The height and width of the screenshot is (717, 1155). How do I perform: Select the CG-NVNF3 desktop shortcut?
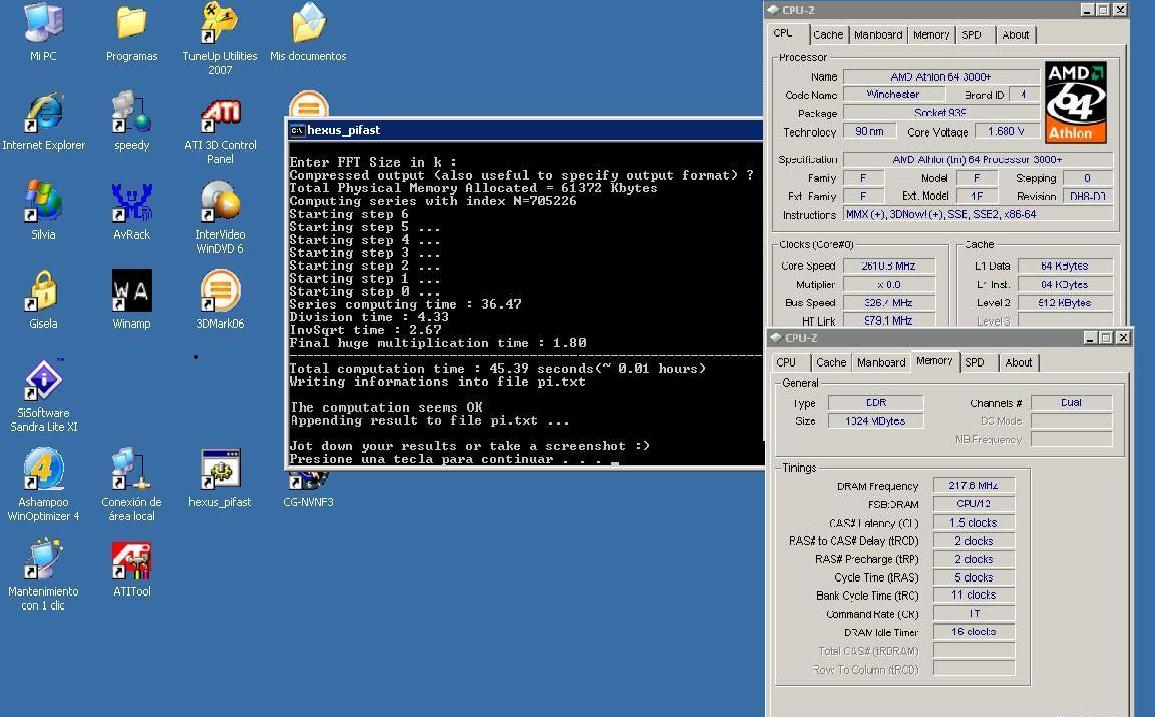pyautogui.click(x=308, y=490)
